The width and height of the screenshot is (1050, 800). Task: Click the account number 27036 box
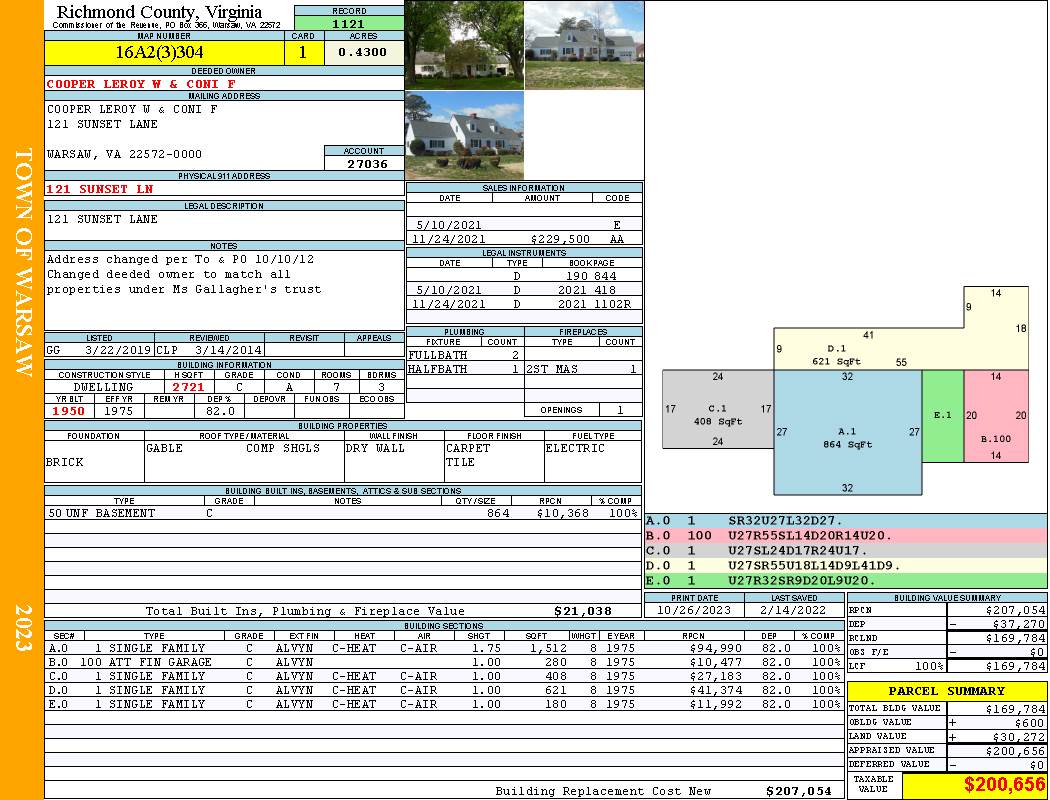pyautogui.click(x=364, y=163)
